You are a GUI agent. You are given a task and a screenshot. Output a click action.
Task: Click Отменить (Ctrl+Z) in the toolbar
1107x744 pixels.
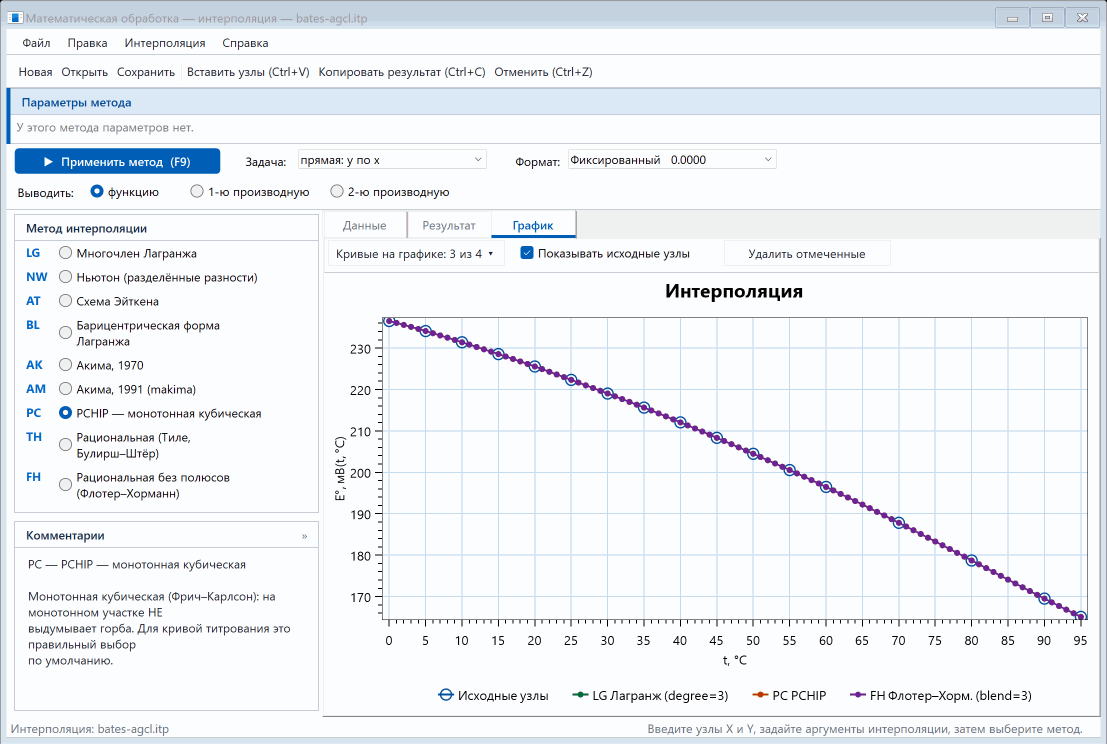(544, 72)
